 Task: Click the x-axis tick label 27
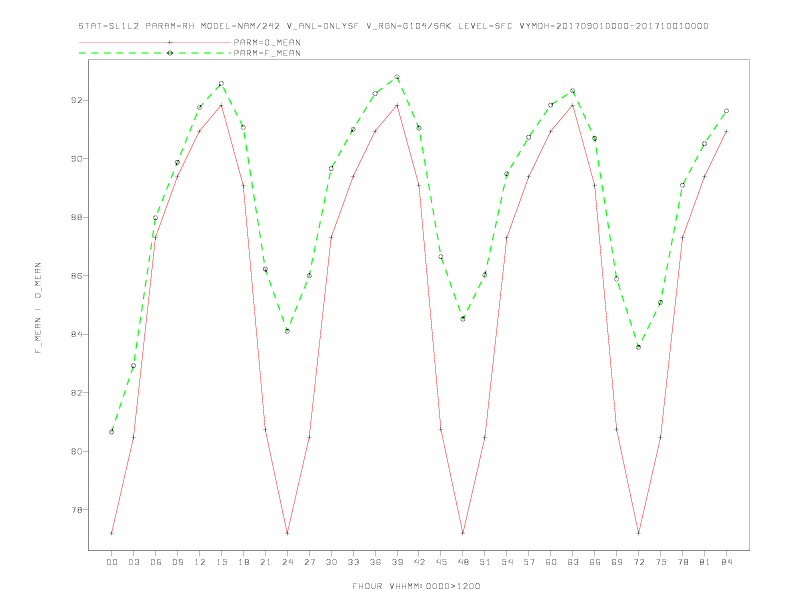point(309,562)
